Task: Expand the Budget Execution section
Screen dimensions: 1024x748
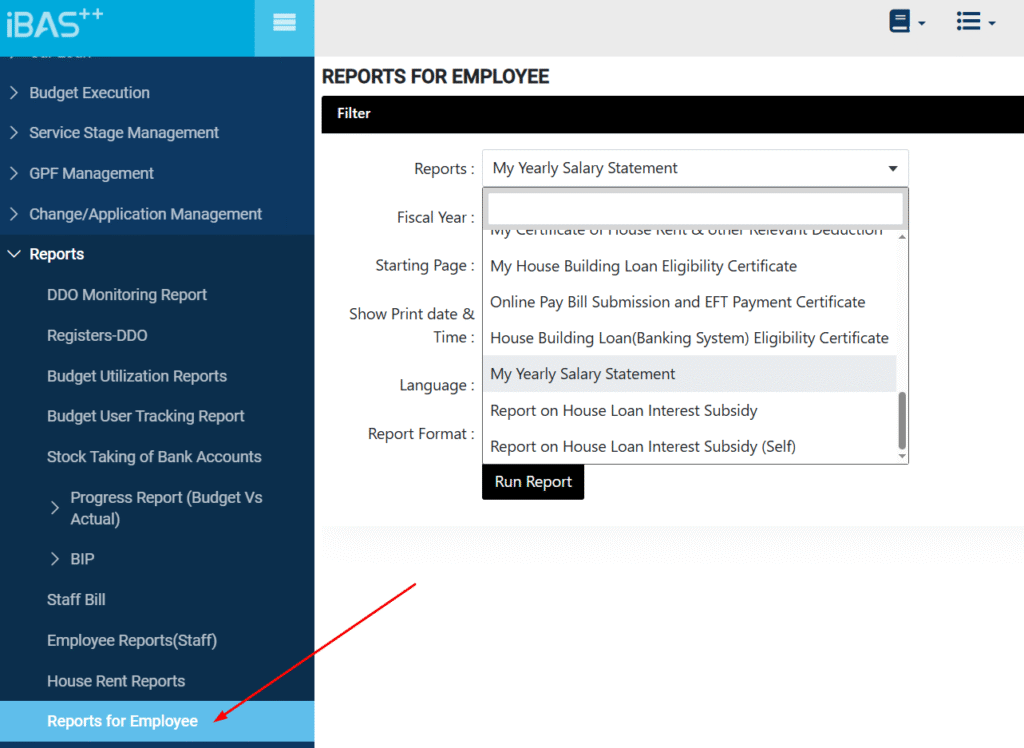Action: point(89,93)
